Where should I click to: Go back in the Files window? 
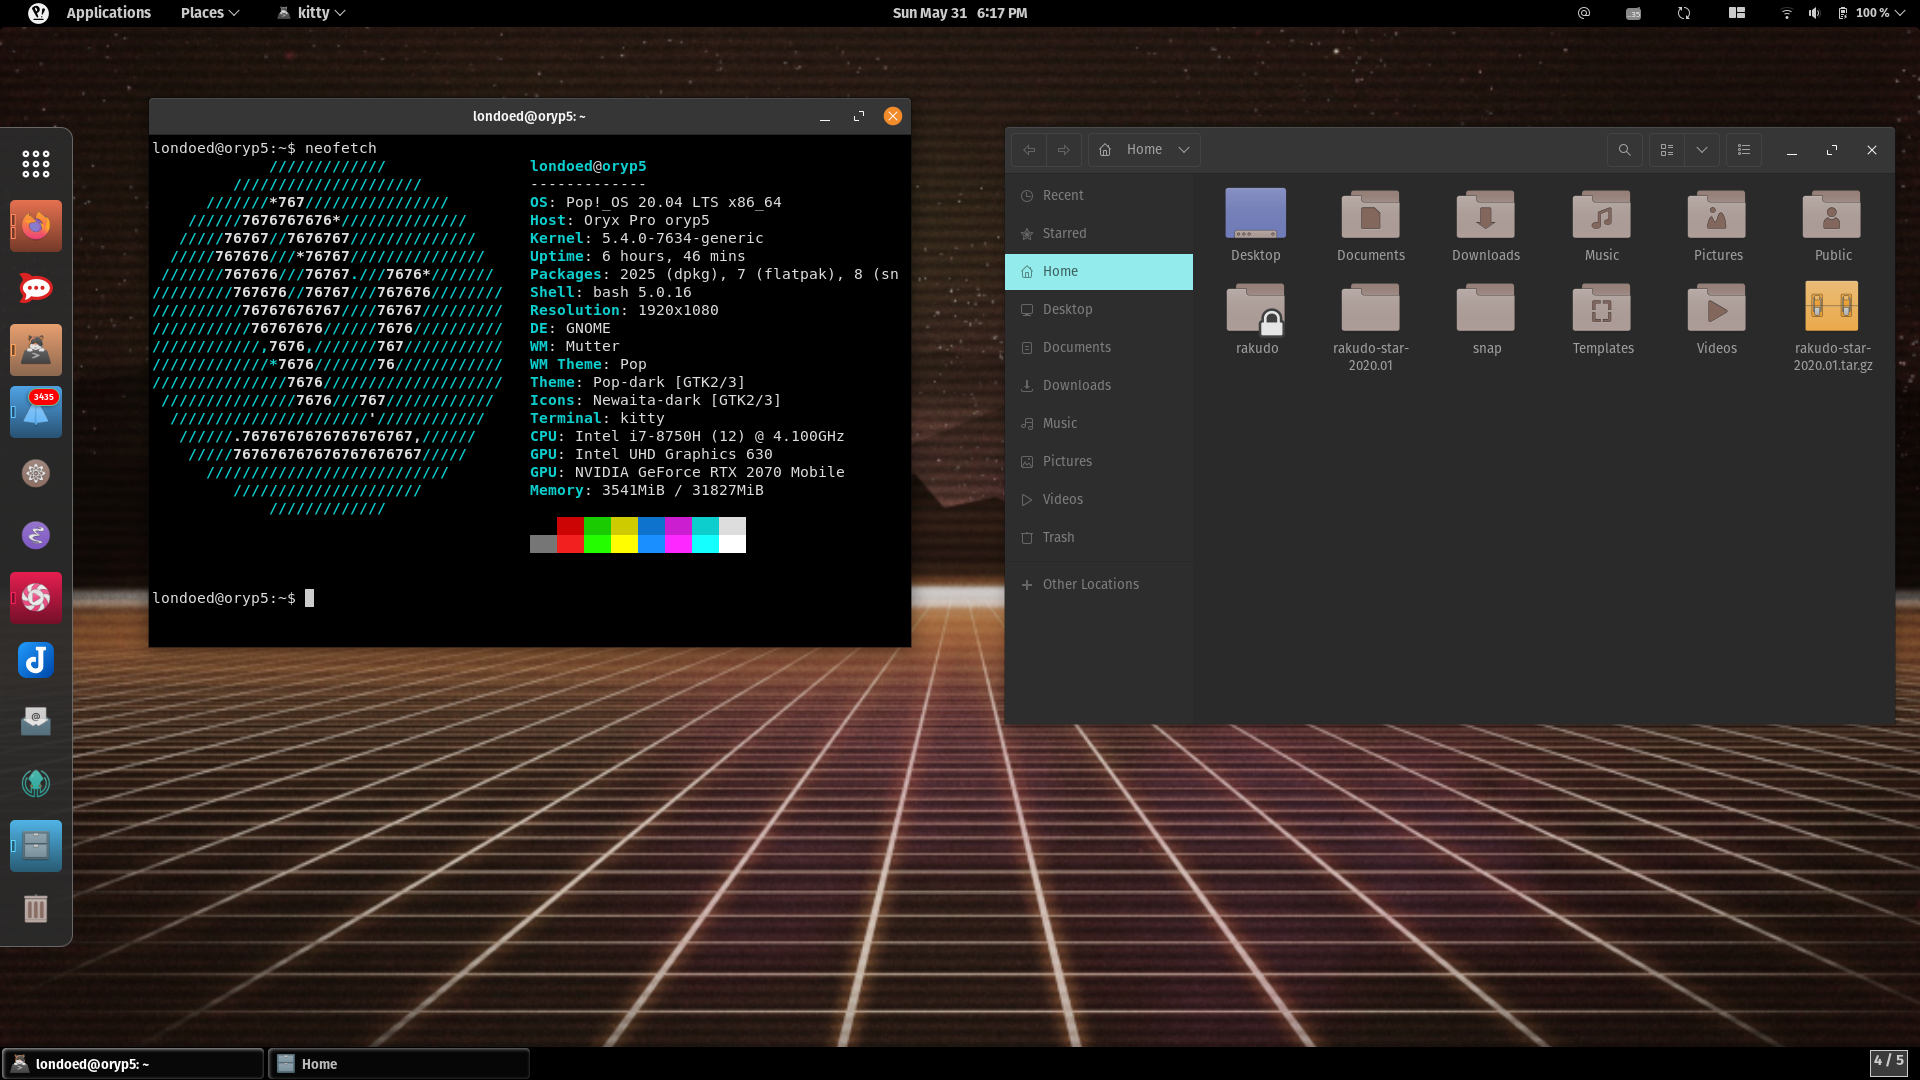coord(1029,150)
